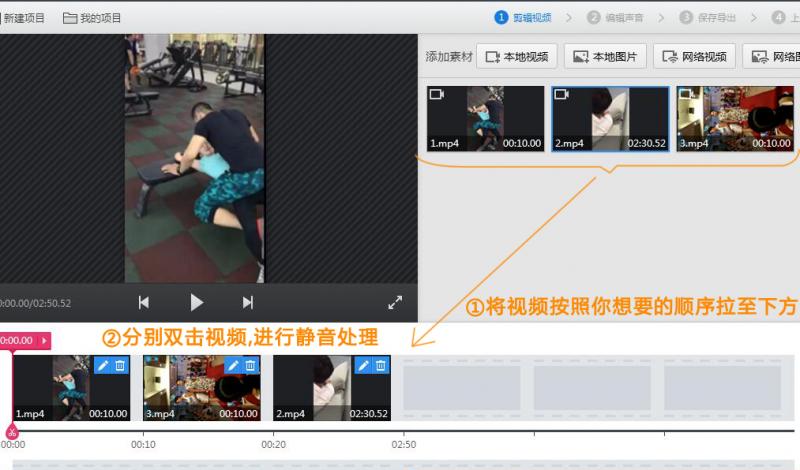Edit the 3.mp4 timeline clip pencil icon
Image resolution: width=800 pixels, height=470 pixels.
[x=233, y=365]
